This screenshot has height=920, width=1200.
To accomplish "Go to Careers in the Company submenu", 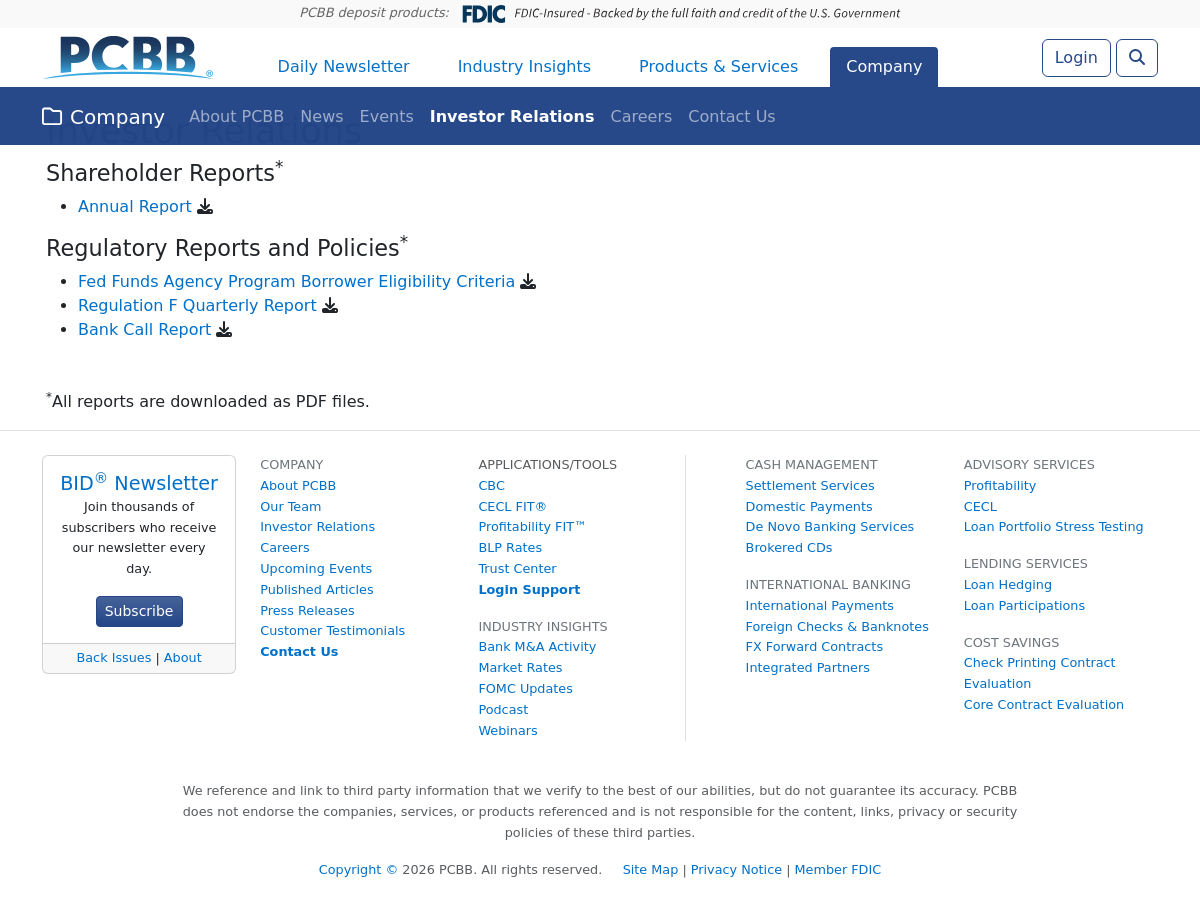I will point(641,117).
